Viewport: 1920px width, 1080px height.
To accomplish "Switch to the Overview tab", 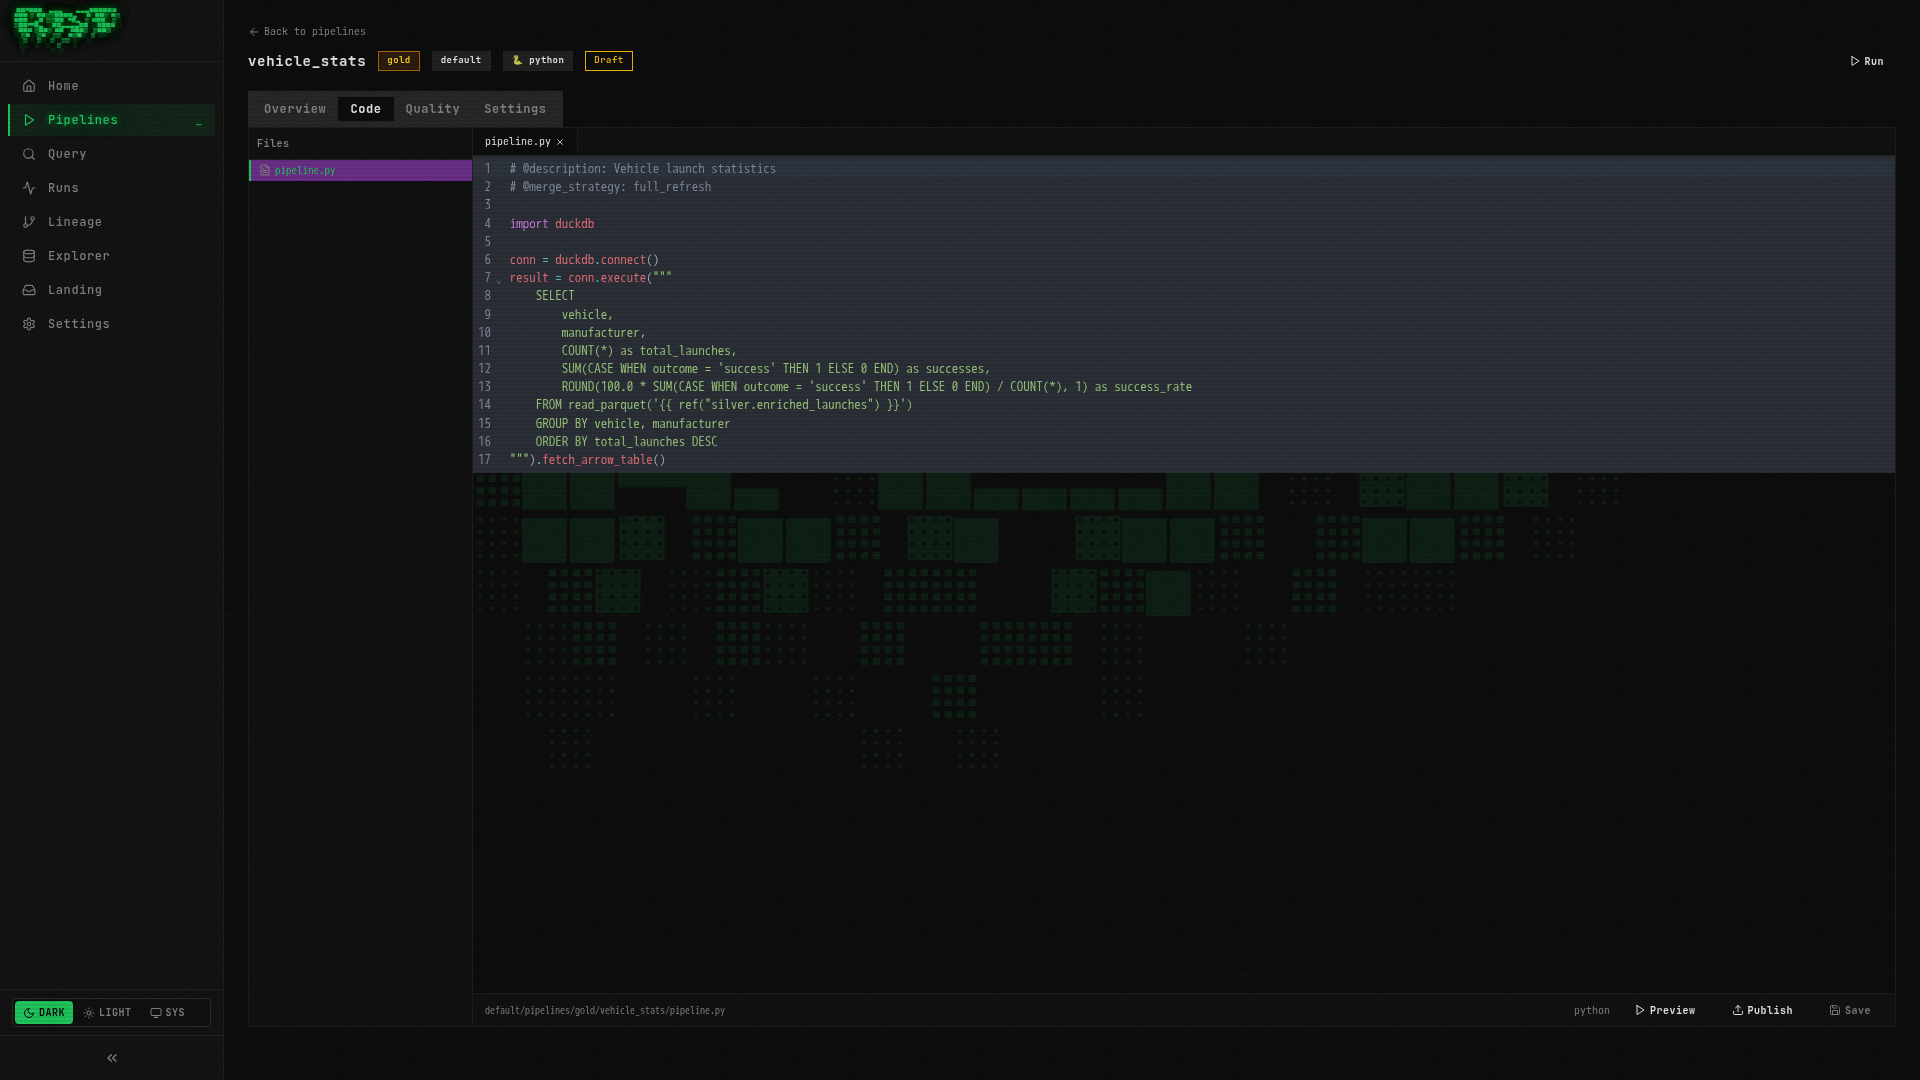I will (294, 108).
